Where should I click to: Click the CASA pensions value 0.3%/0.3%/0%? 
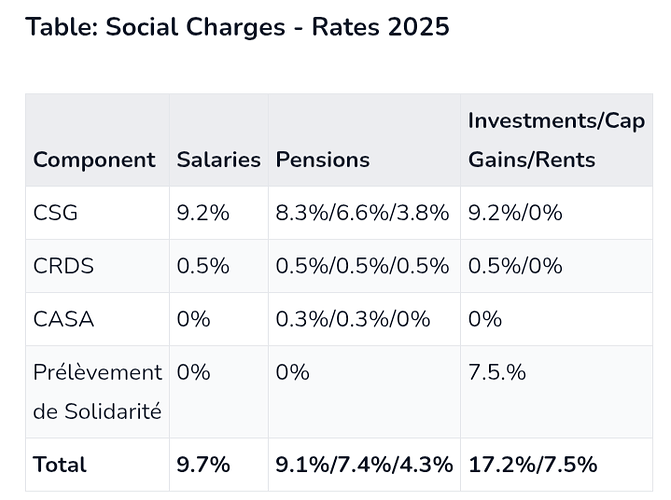352,319
